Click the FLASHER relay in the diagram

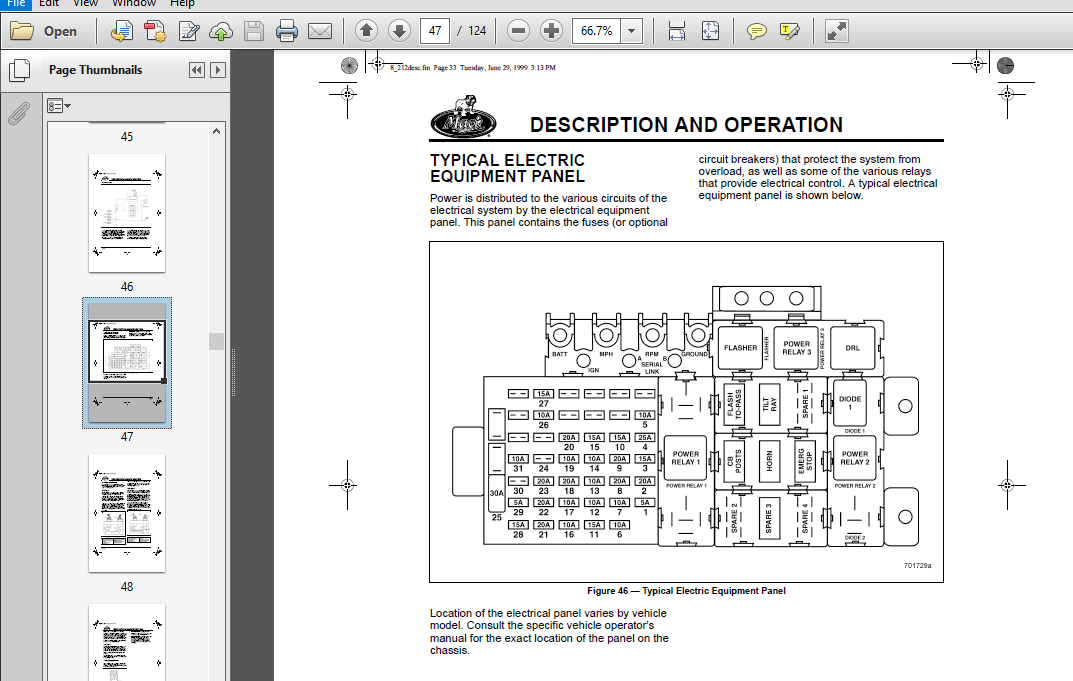(x=740, y=348)
